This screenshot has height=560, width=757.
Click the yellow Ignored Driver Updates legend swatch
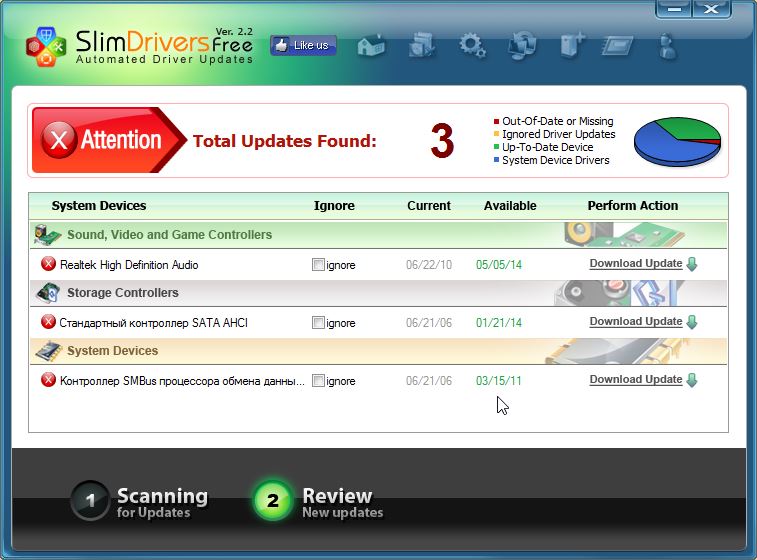[x=496, y=134]
